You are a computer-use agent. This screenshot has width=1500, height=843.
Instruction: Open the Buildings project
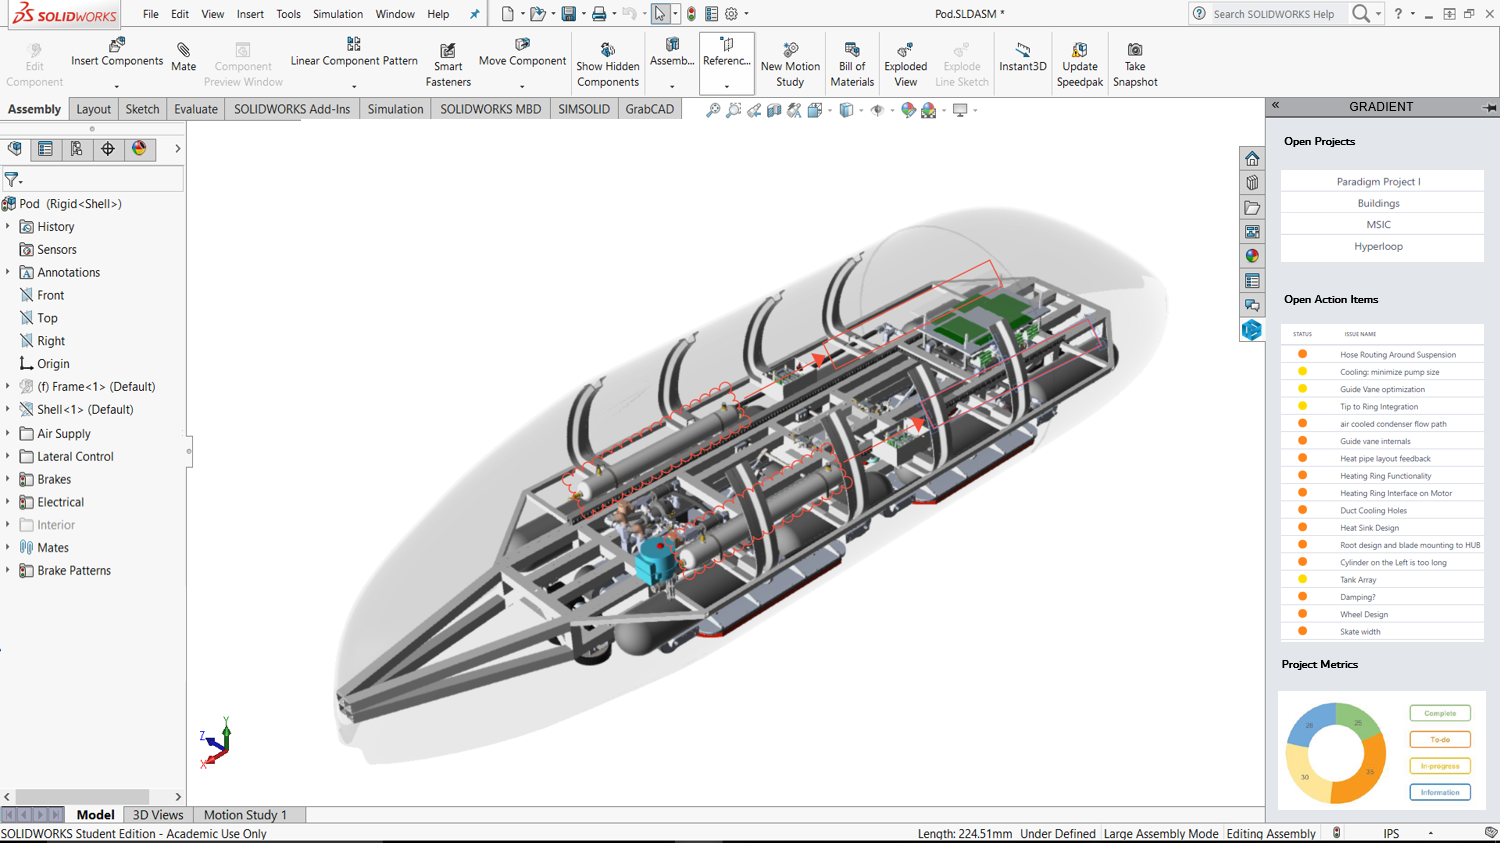pos(1379,203)
